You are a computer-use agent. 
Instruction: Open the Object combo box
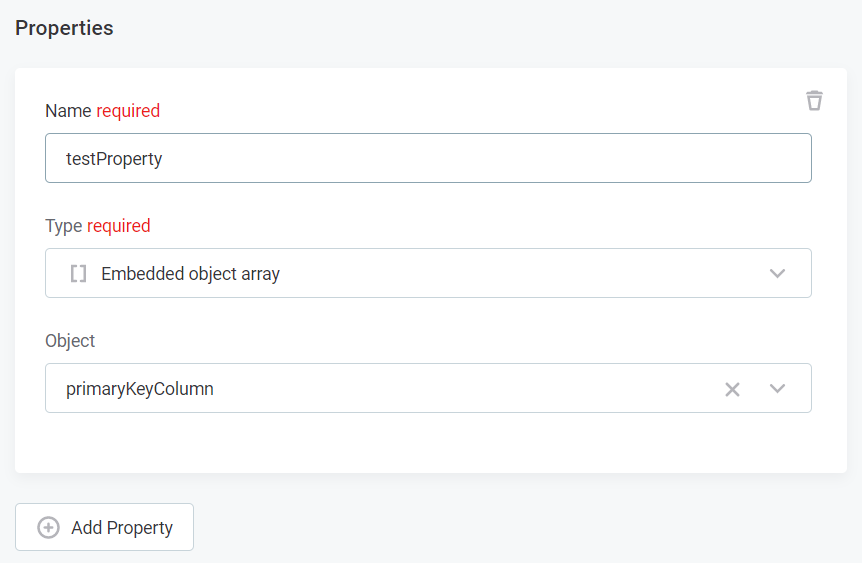click(400, 389)
